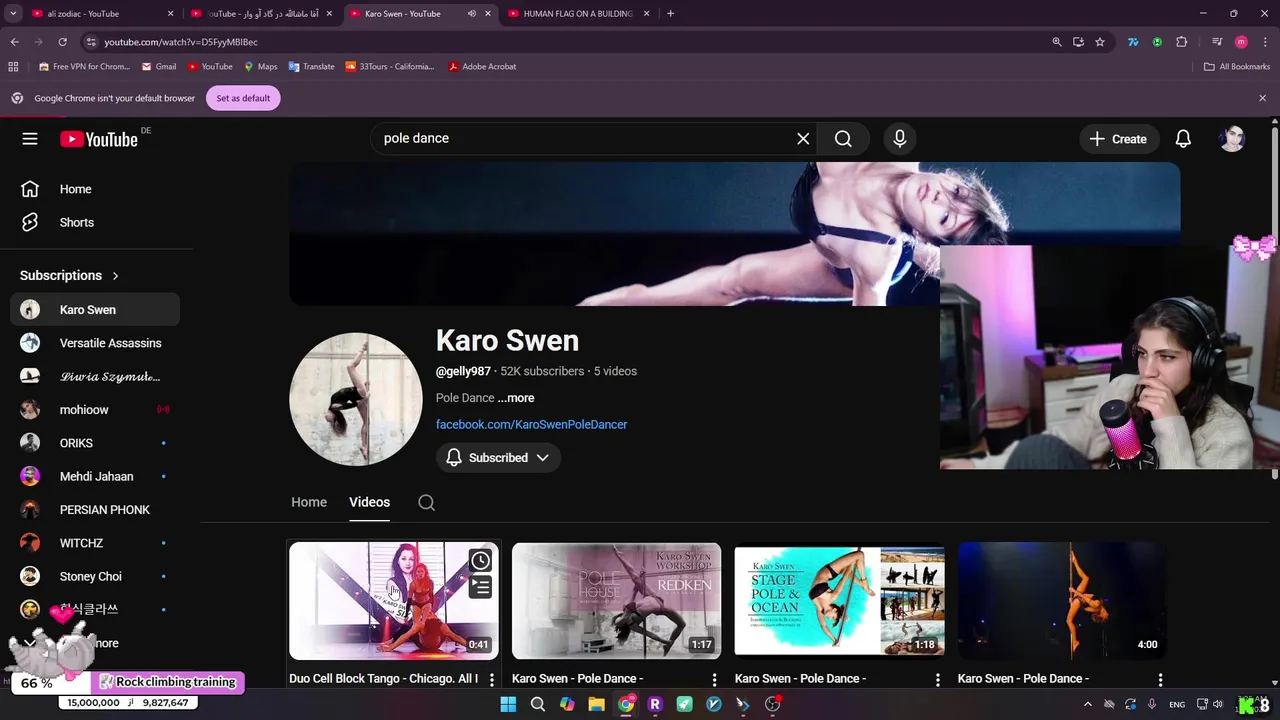The height and width of the screenshot is (720, 1280).
Task: Expand channel description with ...more
Action: point(516,398)
